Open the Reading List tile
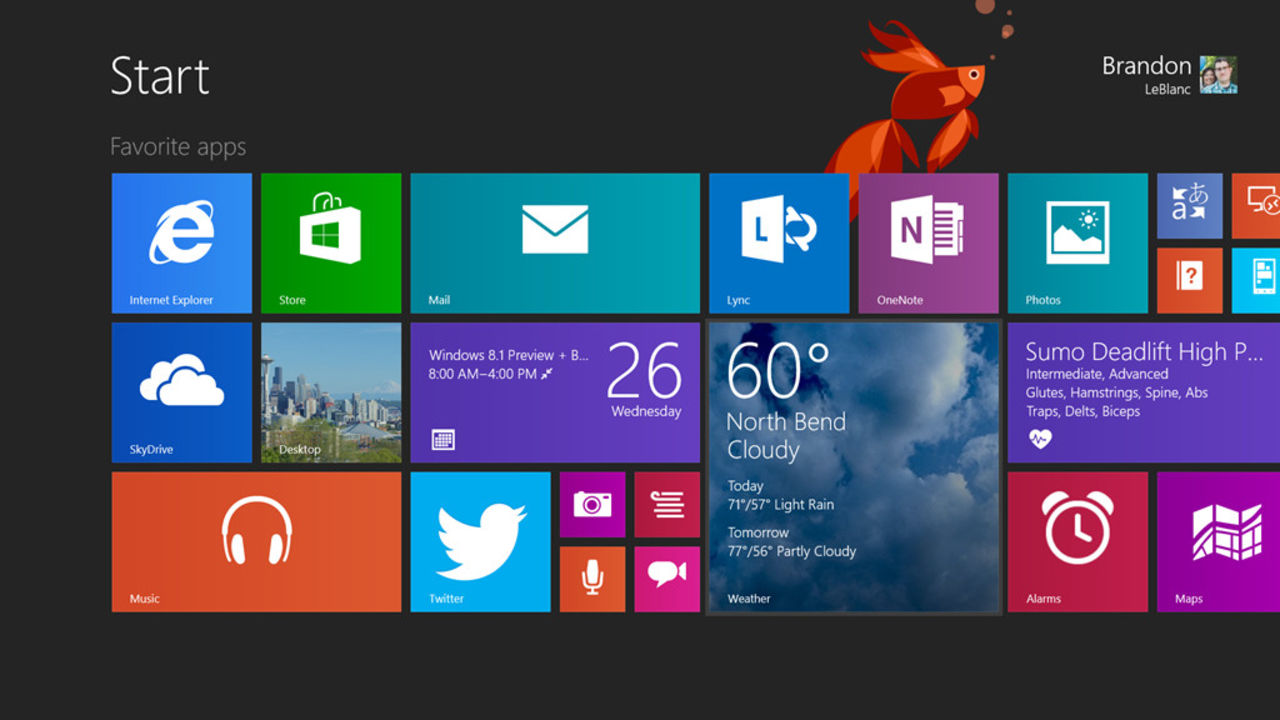 click(x=667, y=504)
